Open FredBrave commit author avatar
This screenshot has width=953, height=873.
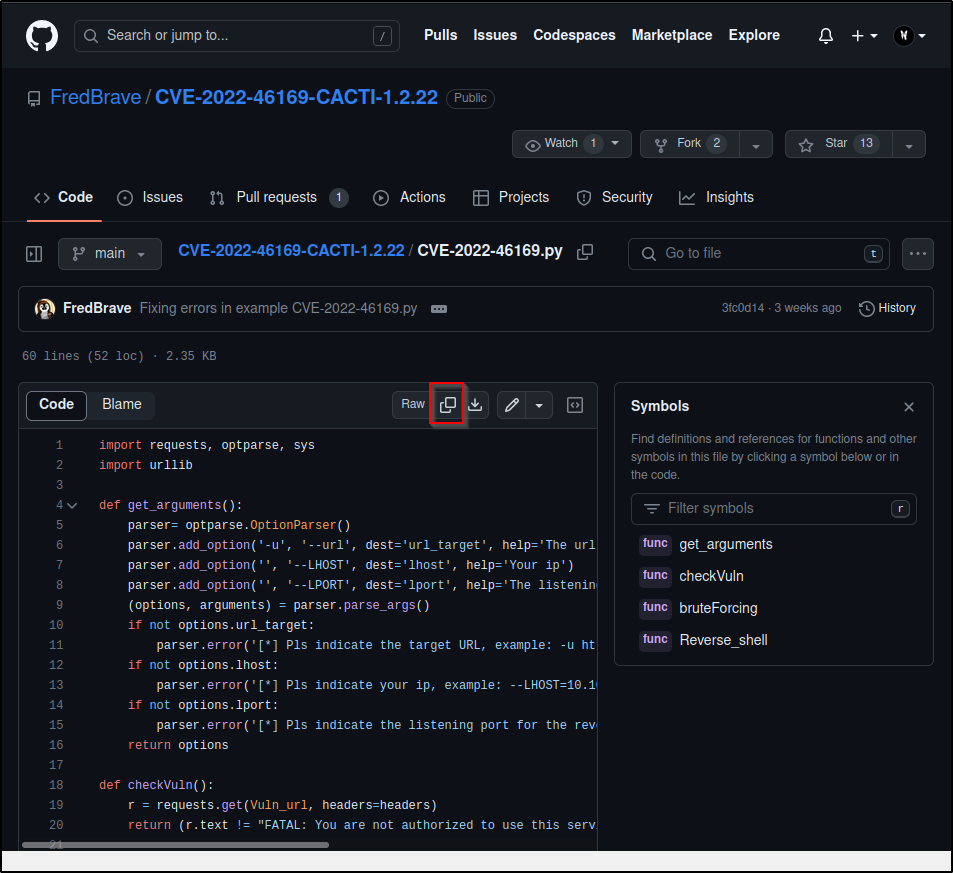(44, 309)
